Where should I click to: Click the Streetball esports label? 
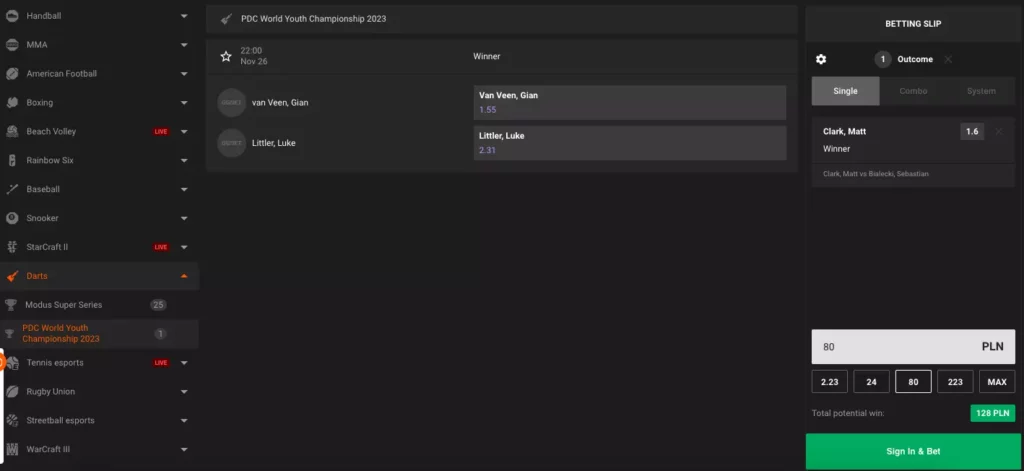click(x=60, y=420)
